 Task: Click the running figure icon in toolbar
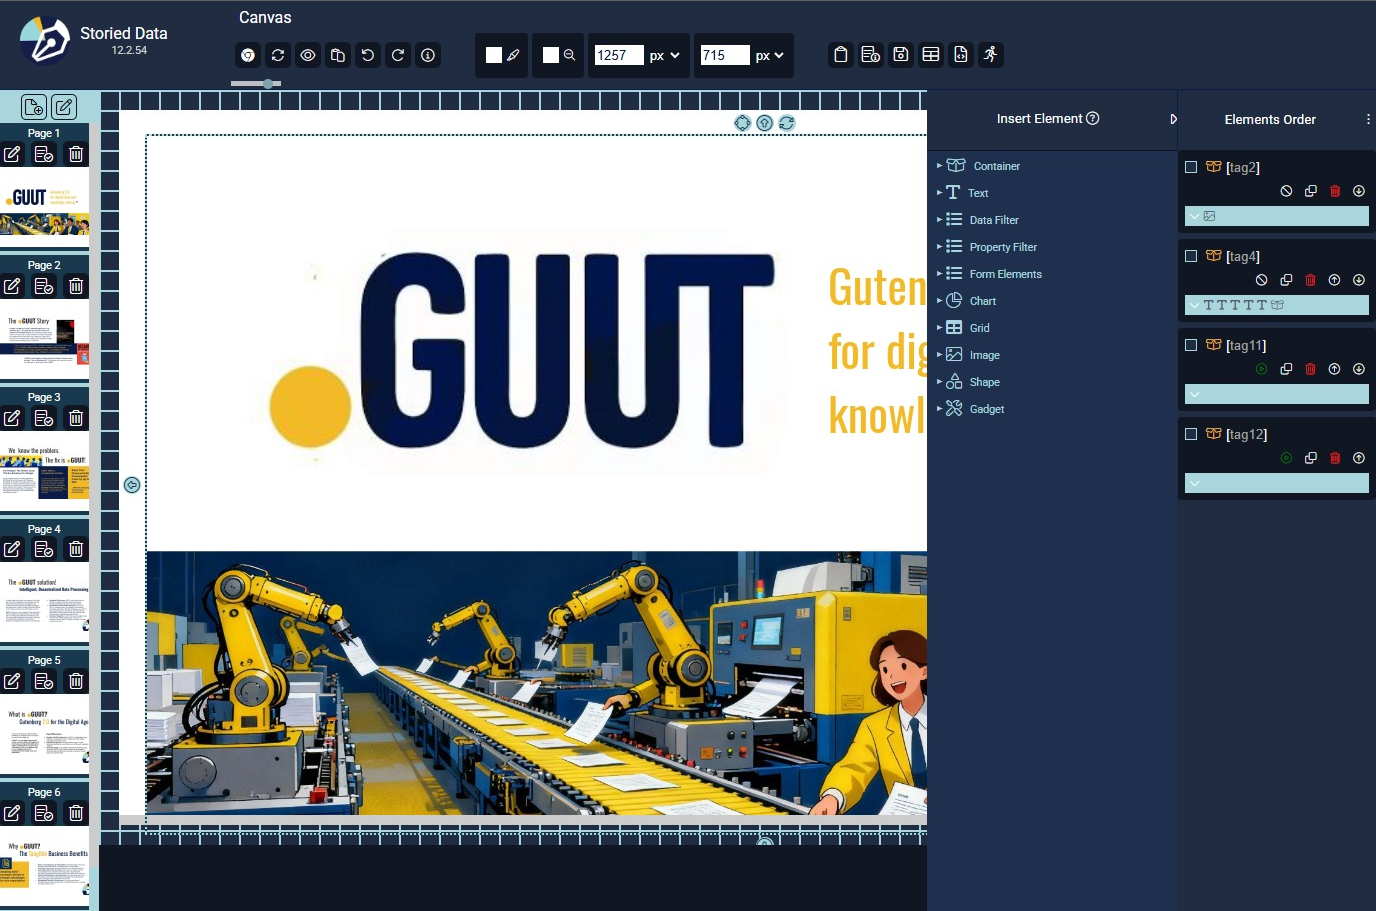pos(991,55)
